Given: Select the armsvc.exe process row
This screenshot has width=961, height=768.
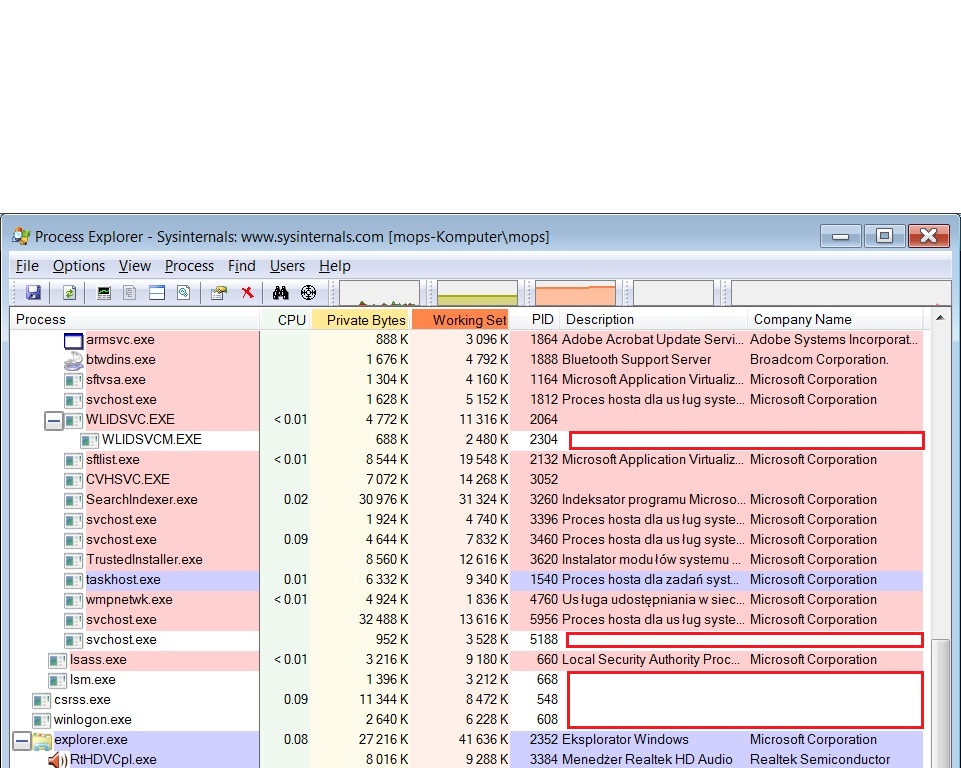Looking at the screenshot, I should point(467,340).
